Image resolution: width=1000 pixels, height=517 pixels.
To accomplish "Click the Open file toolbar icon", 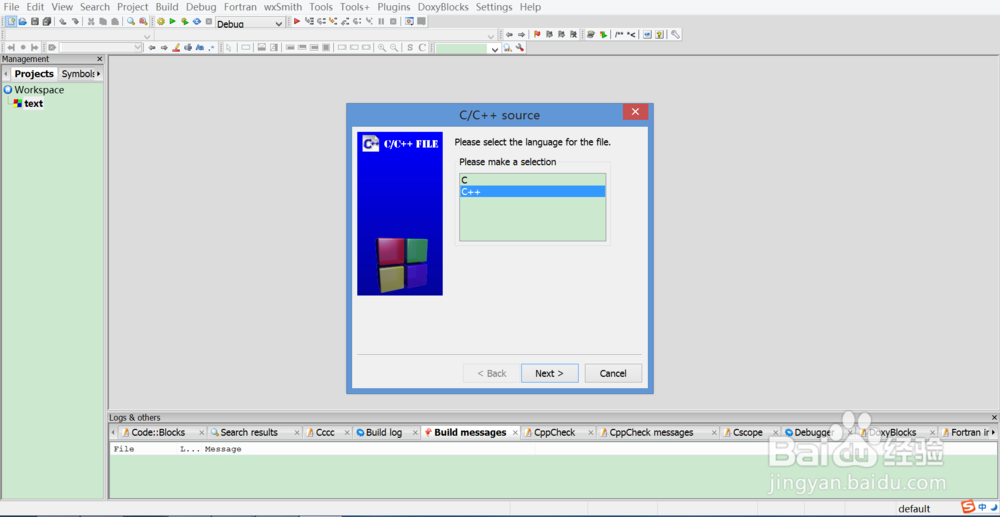I will [22, 21].
